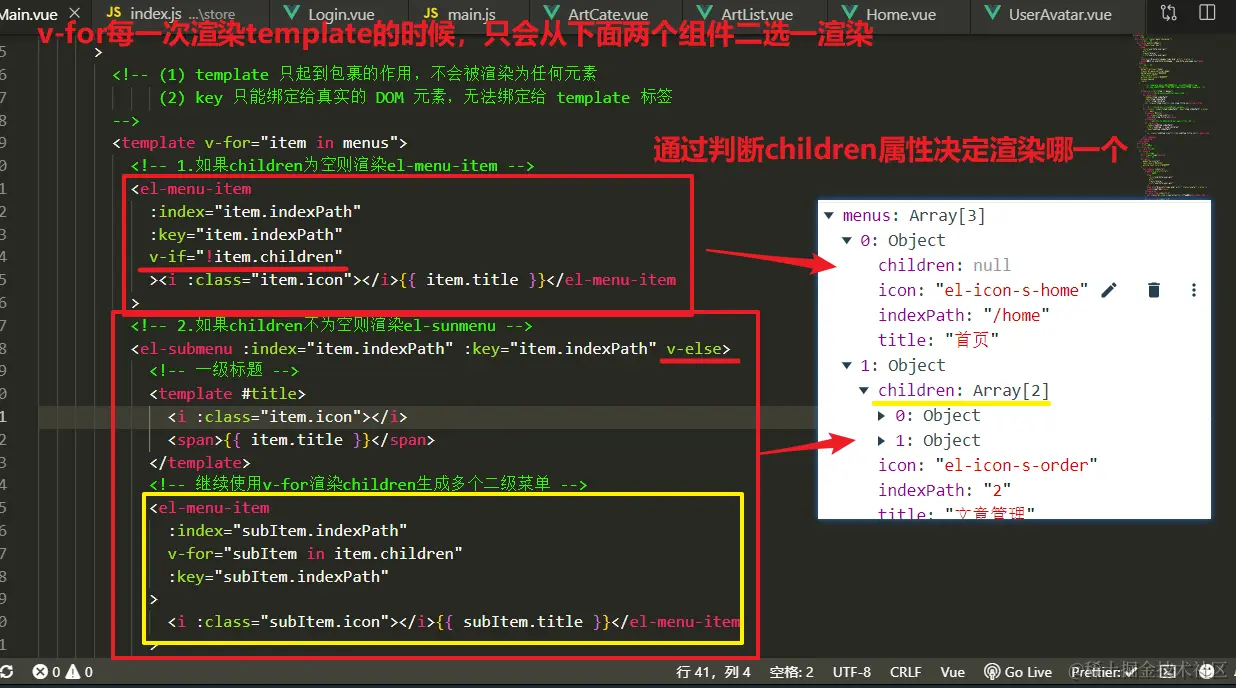Expand the 0: Object under children Array[2]
Screen dimensions: 1236x688
click(882, 415)
